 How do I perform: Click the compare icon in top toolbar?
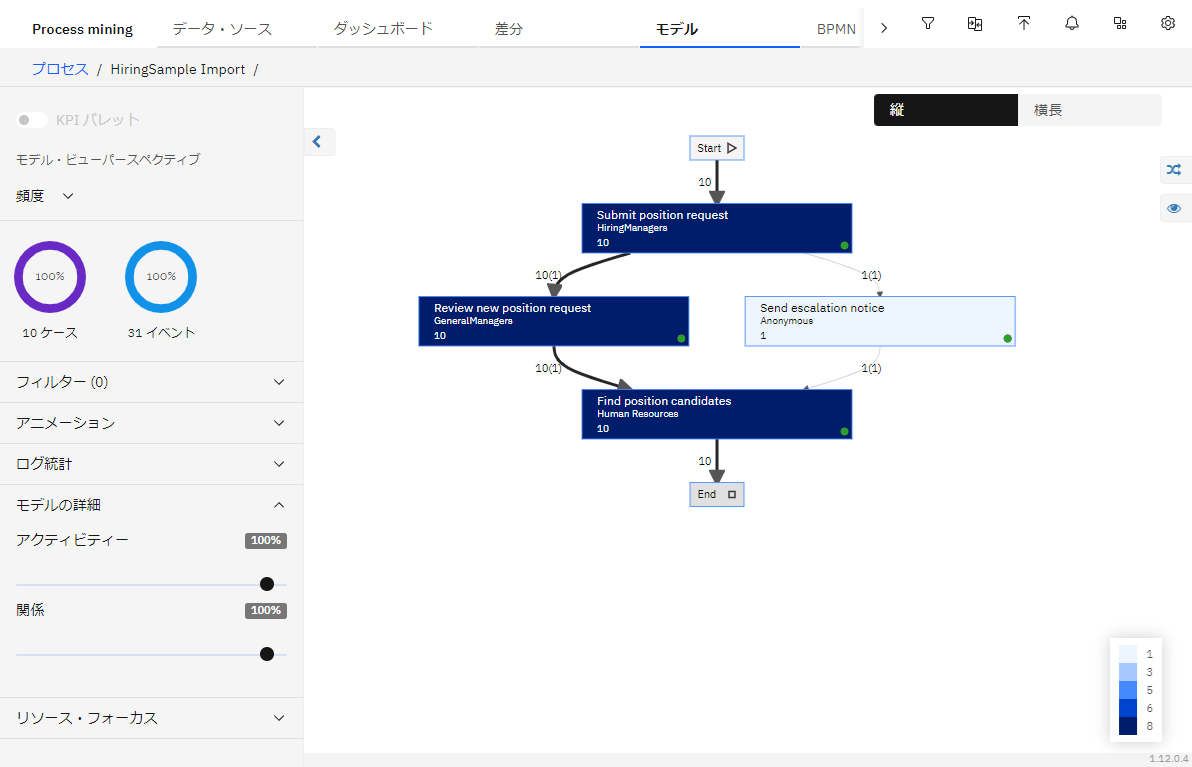(975, 24)
